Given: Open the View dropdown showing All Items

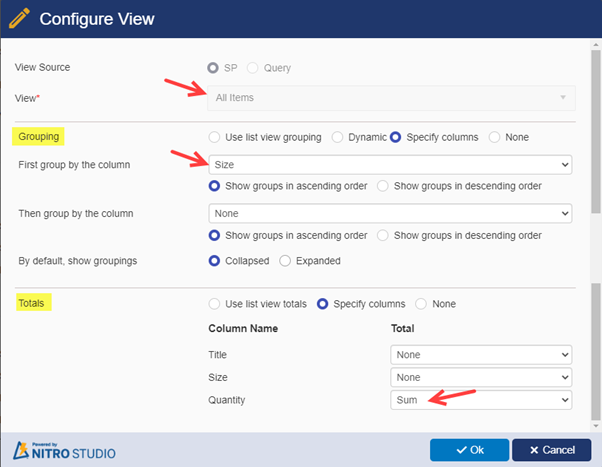Looking at the screenshot, I should (391, 98).
